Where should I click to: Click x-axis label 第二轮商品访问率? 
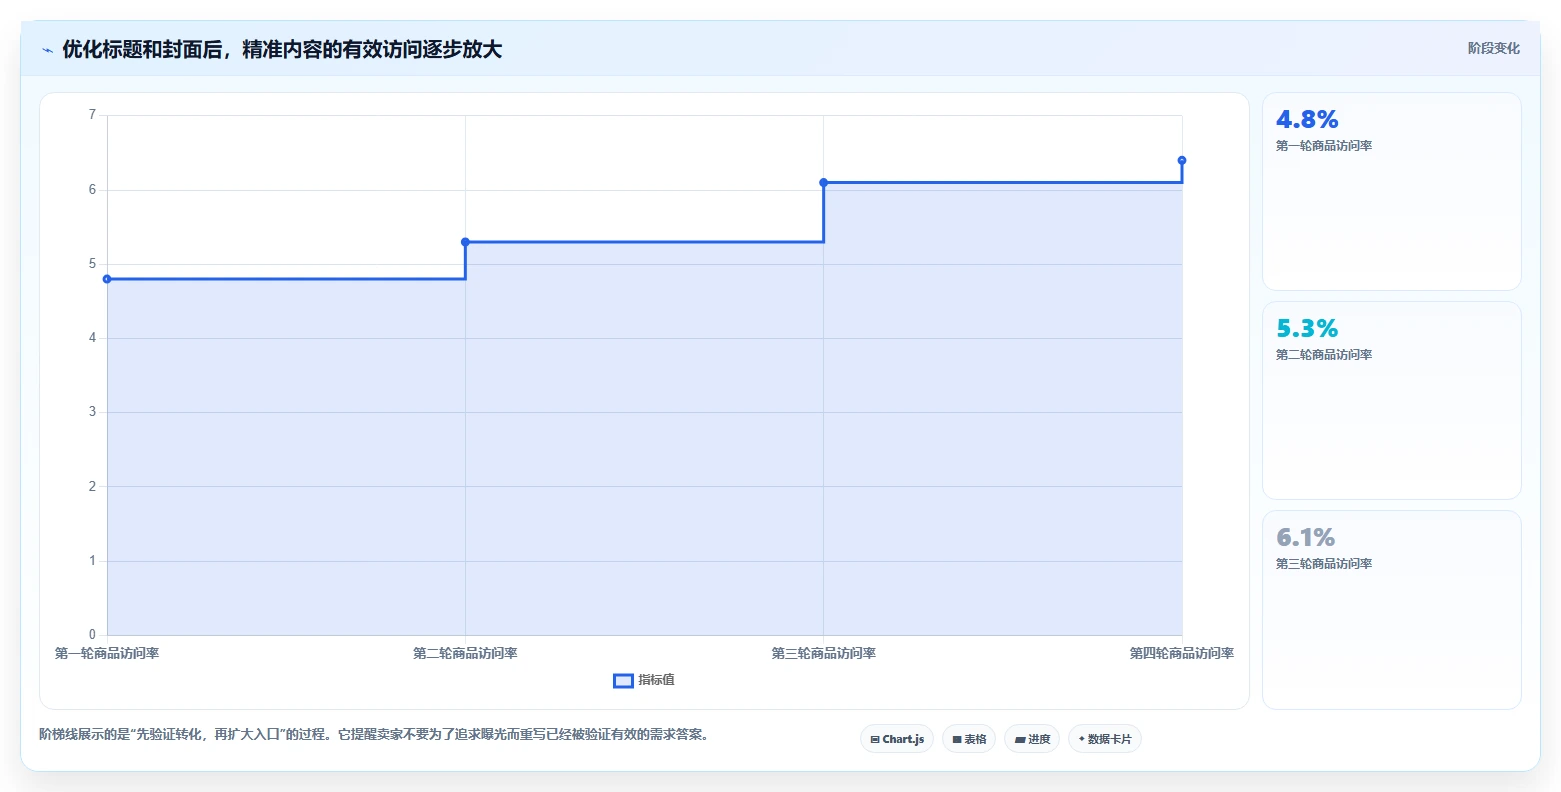465,654
